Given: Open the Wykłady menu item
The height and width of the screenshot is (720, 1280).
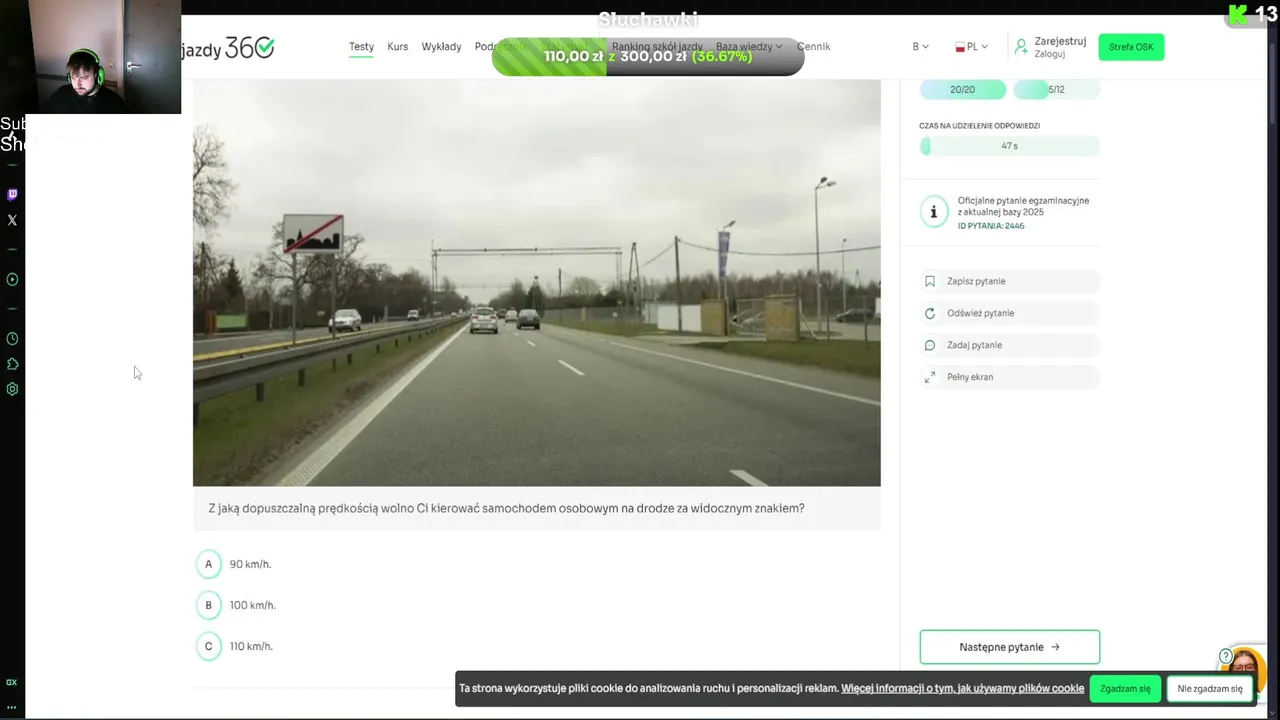Looking at the screenshot, I should pos(441,47).
